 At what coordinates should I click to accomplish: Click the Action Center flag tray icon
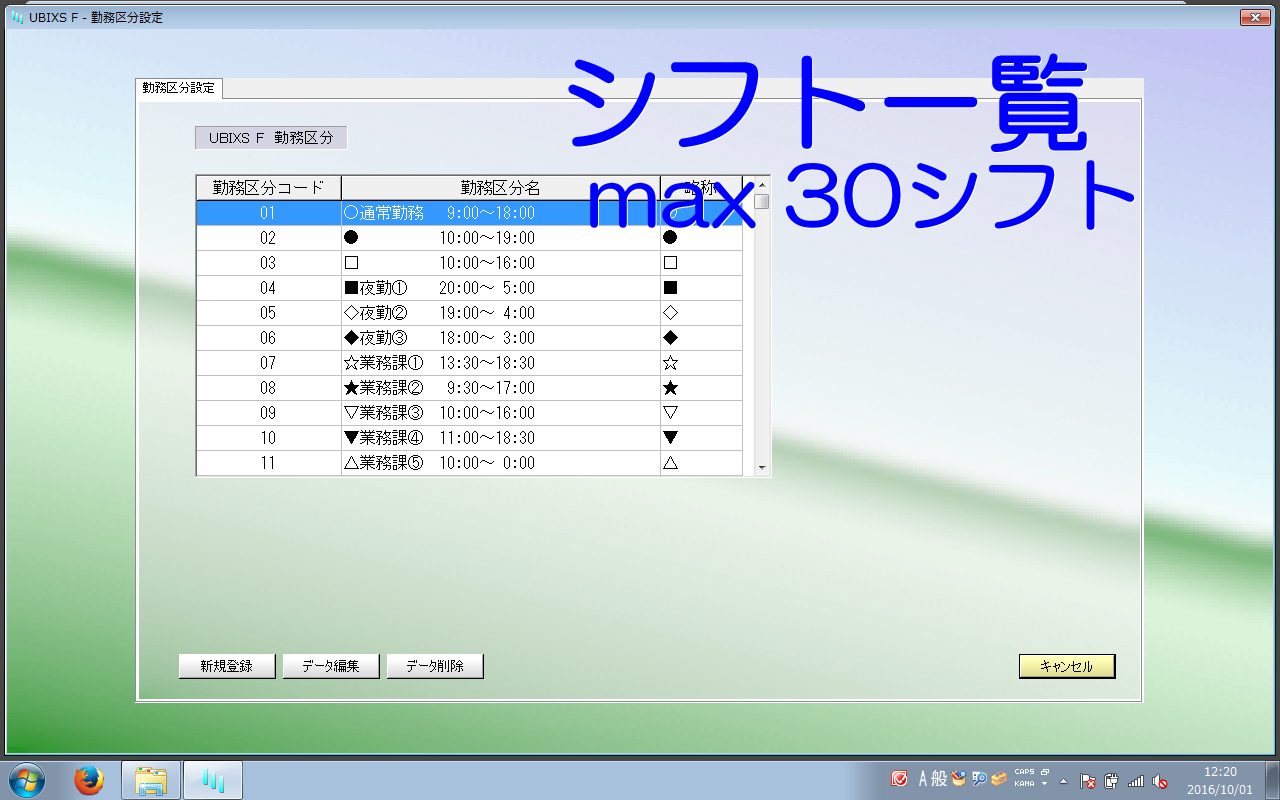tap(1088, 781)
